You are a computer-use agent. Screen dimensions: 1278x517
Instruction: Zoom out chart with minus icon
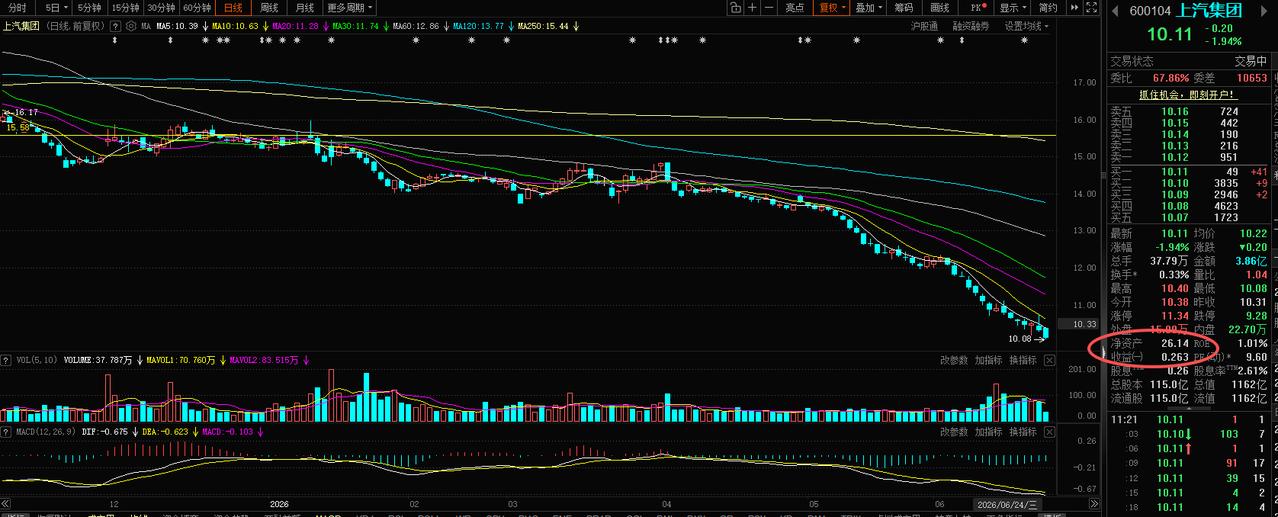pyautogui.click(x=769, y=8)
